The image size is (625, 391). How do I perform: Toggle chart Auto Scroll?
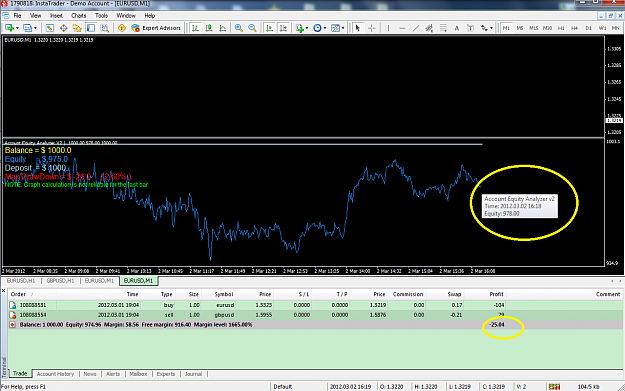[x=269, y=28]
